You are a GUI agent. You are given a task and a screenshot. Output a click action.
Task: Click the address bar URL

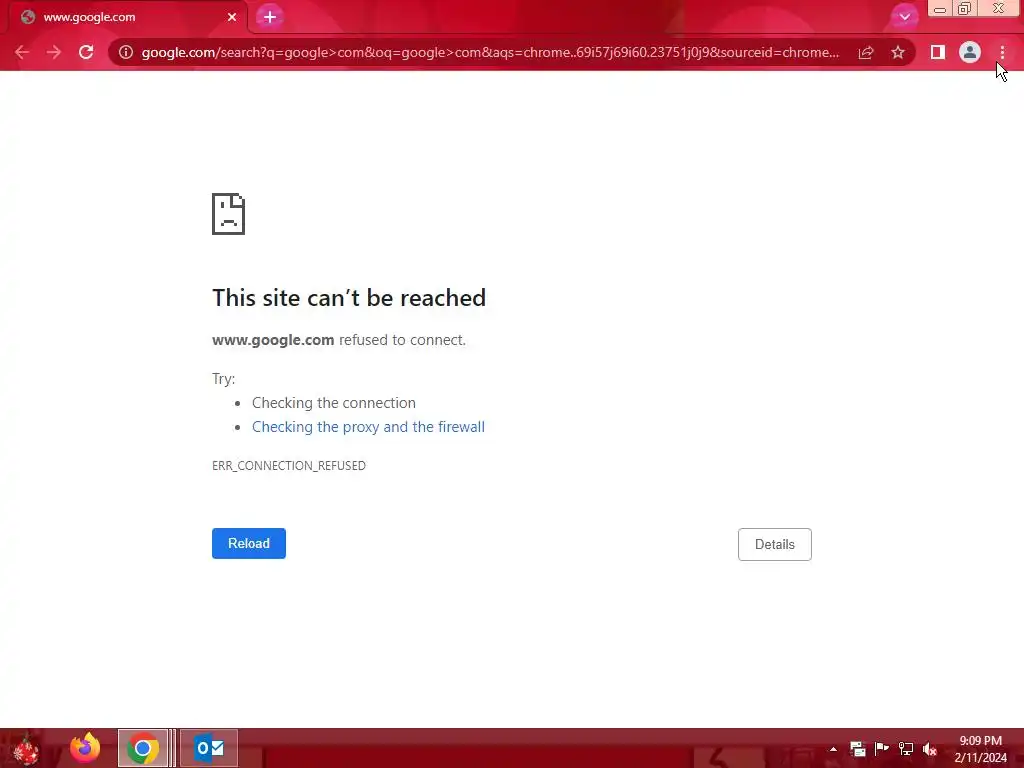click(x=490, y=52)
